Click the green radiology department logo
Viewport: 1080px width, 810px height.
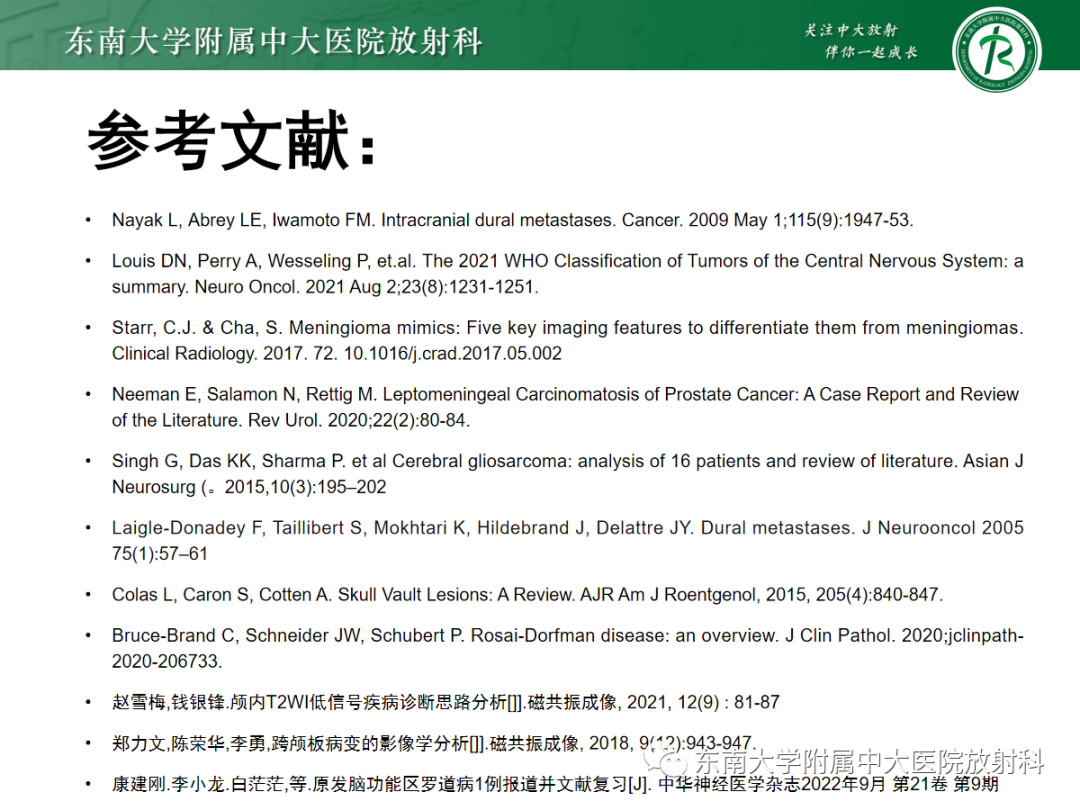pyautogui.click(x=997, y=50)
